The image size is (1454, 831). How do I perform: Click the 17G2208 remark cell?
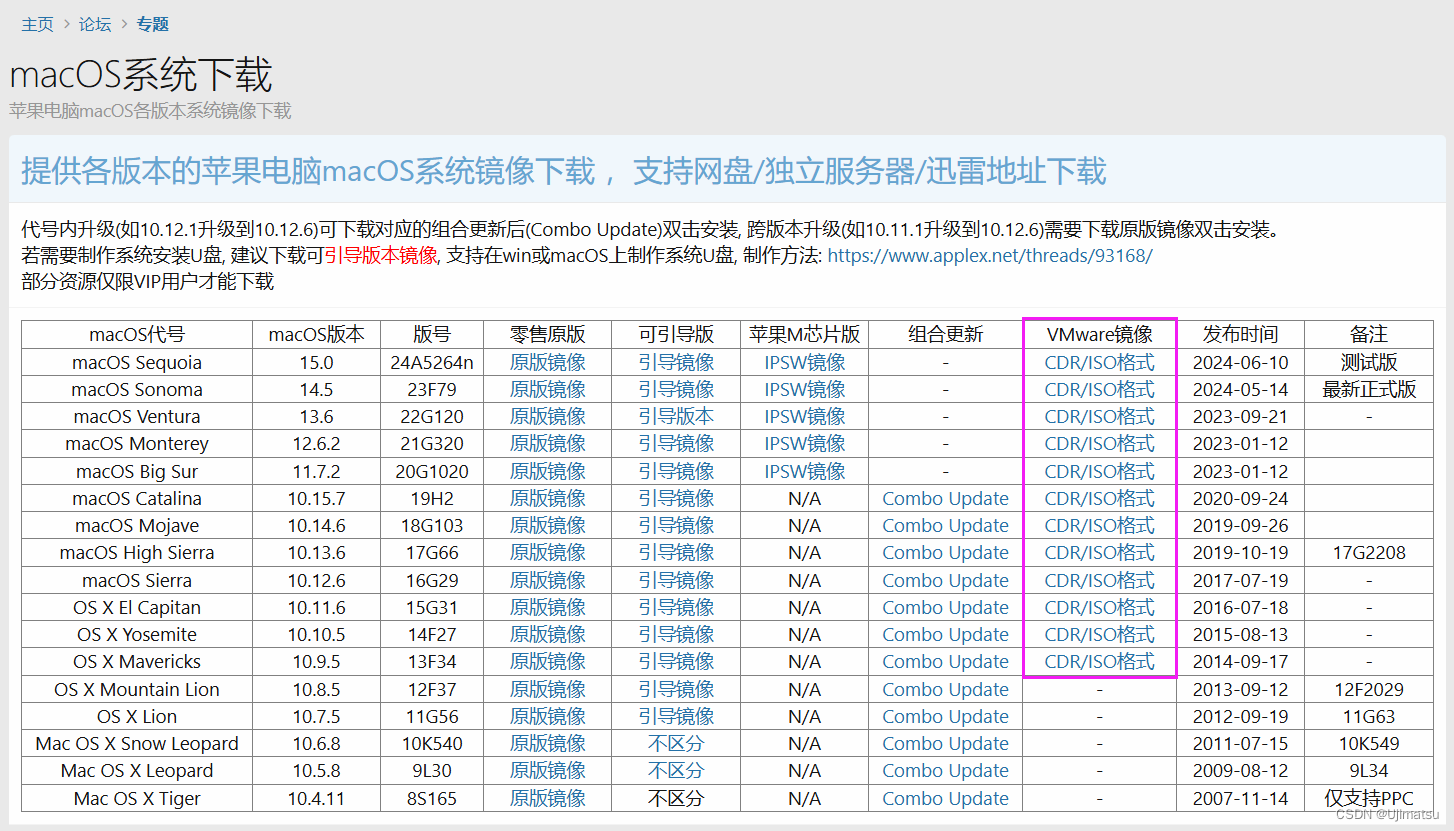click(x=1369, y=552)
